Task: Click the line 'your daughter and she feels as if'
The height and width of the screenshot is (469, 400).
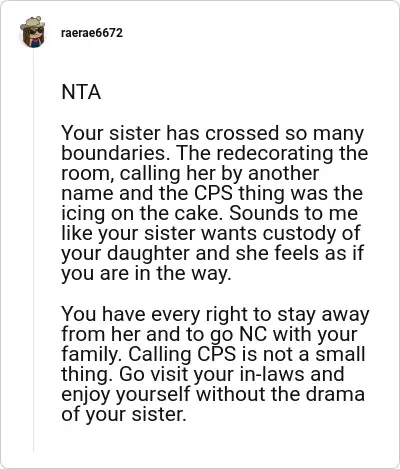Action: click(x=212, y=253)
